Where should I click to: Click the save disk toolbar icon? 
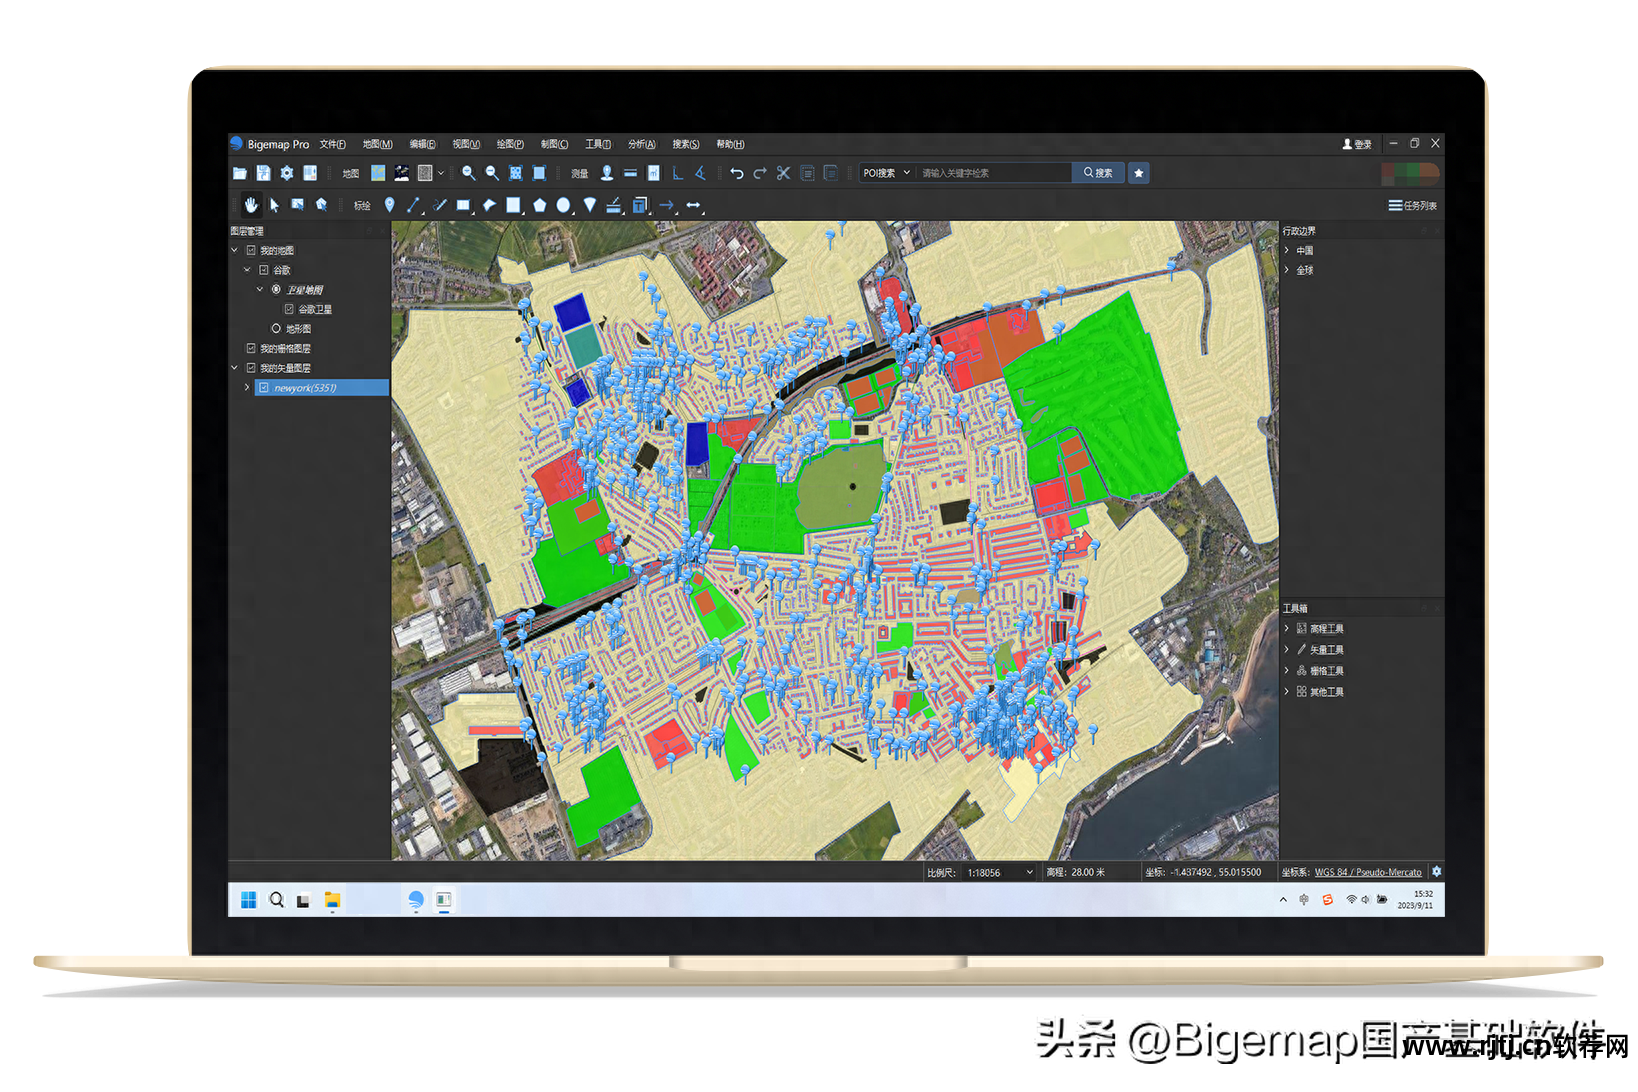click(x=263, y=173)
